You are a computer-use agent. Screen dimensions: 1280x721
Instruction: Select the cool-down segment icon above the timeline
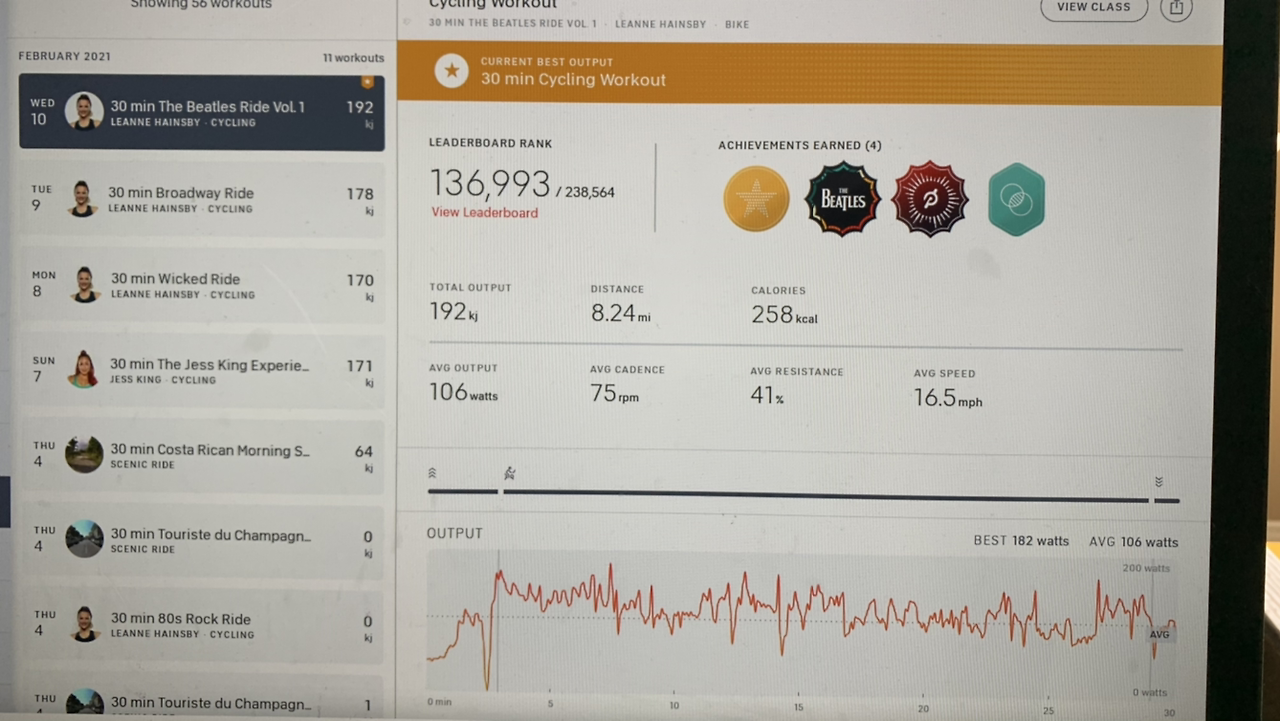click(x=1158, y=481)
